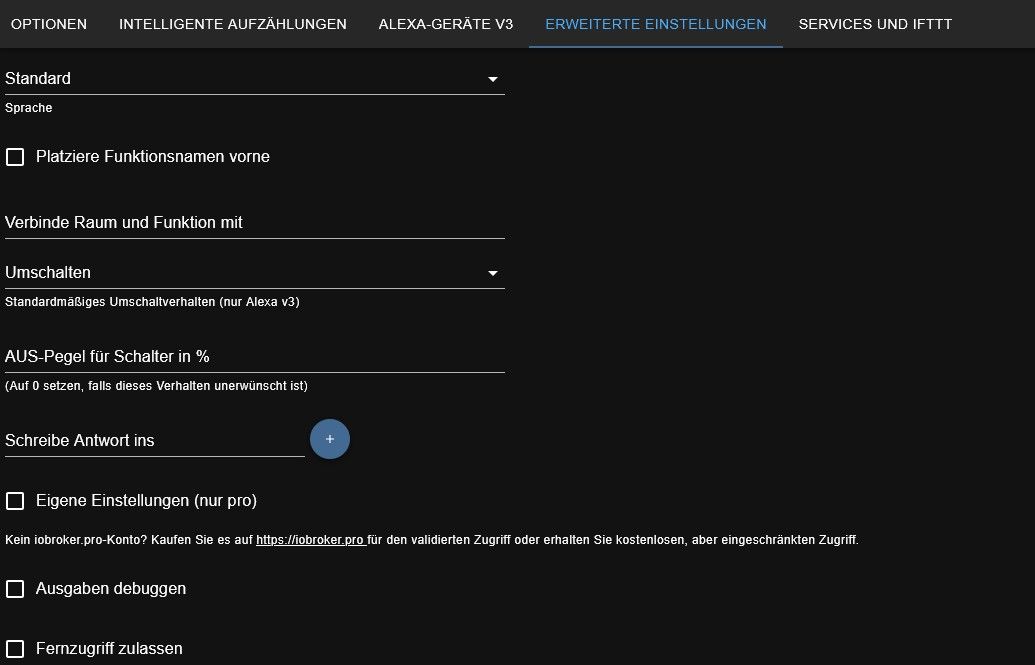Expand the Umschalten toggle behavior dropdown

(x=255, y=273)
